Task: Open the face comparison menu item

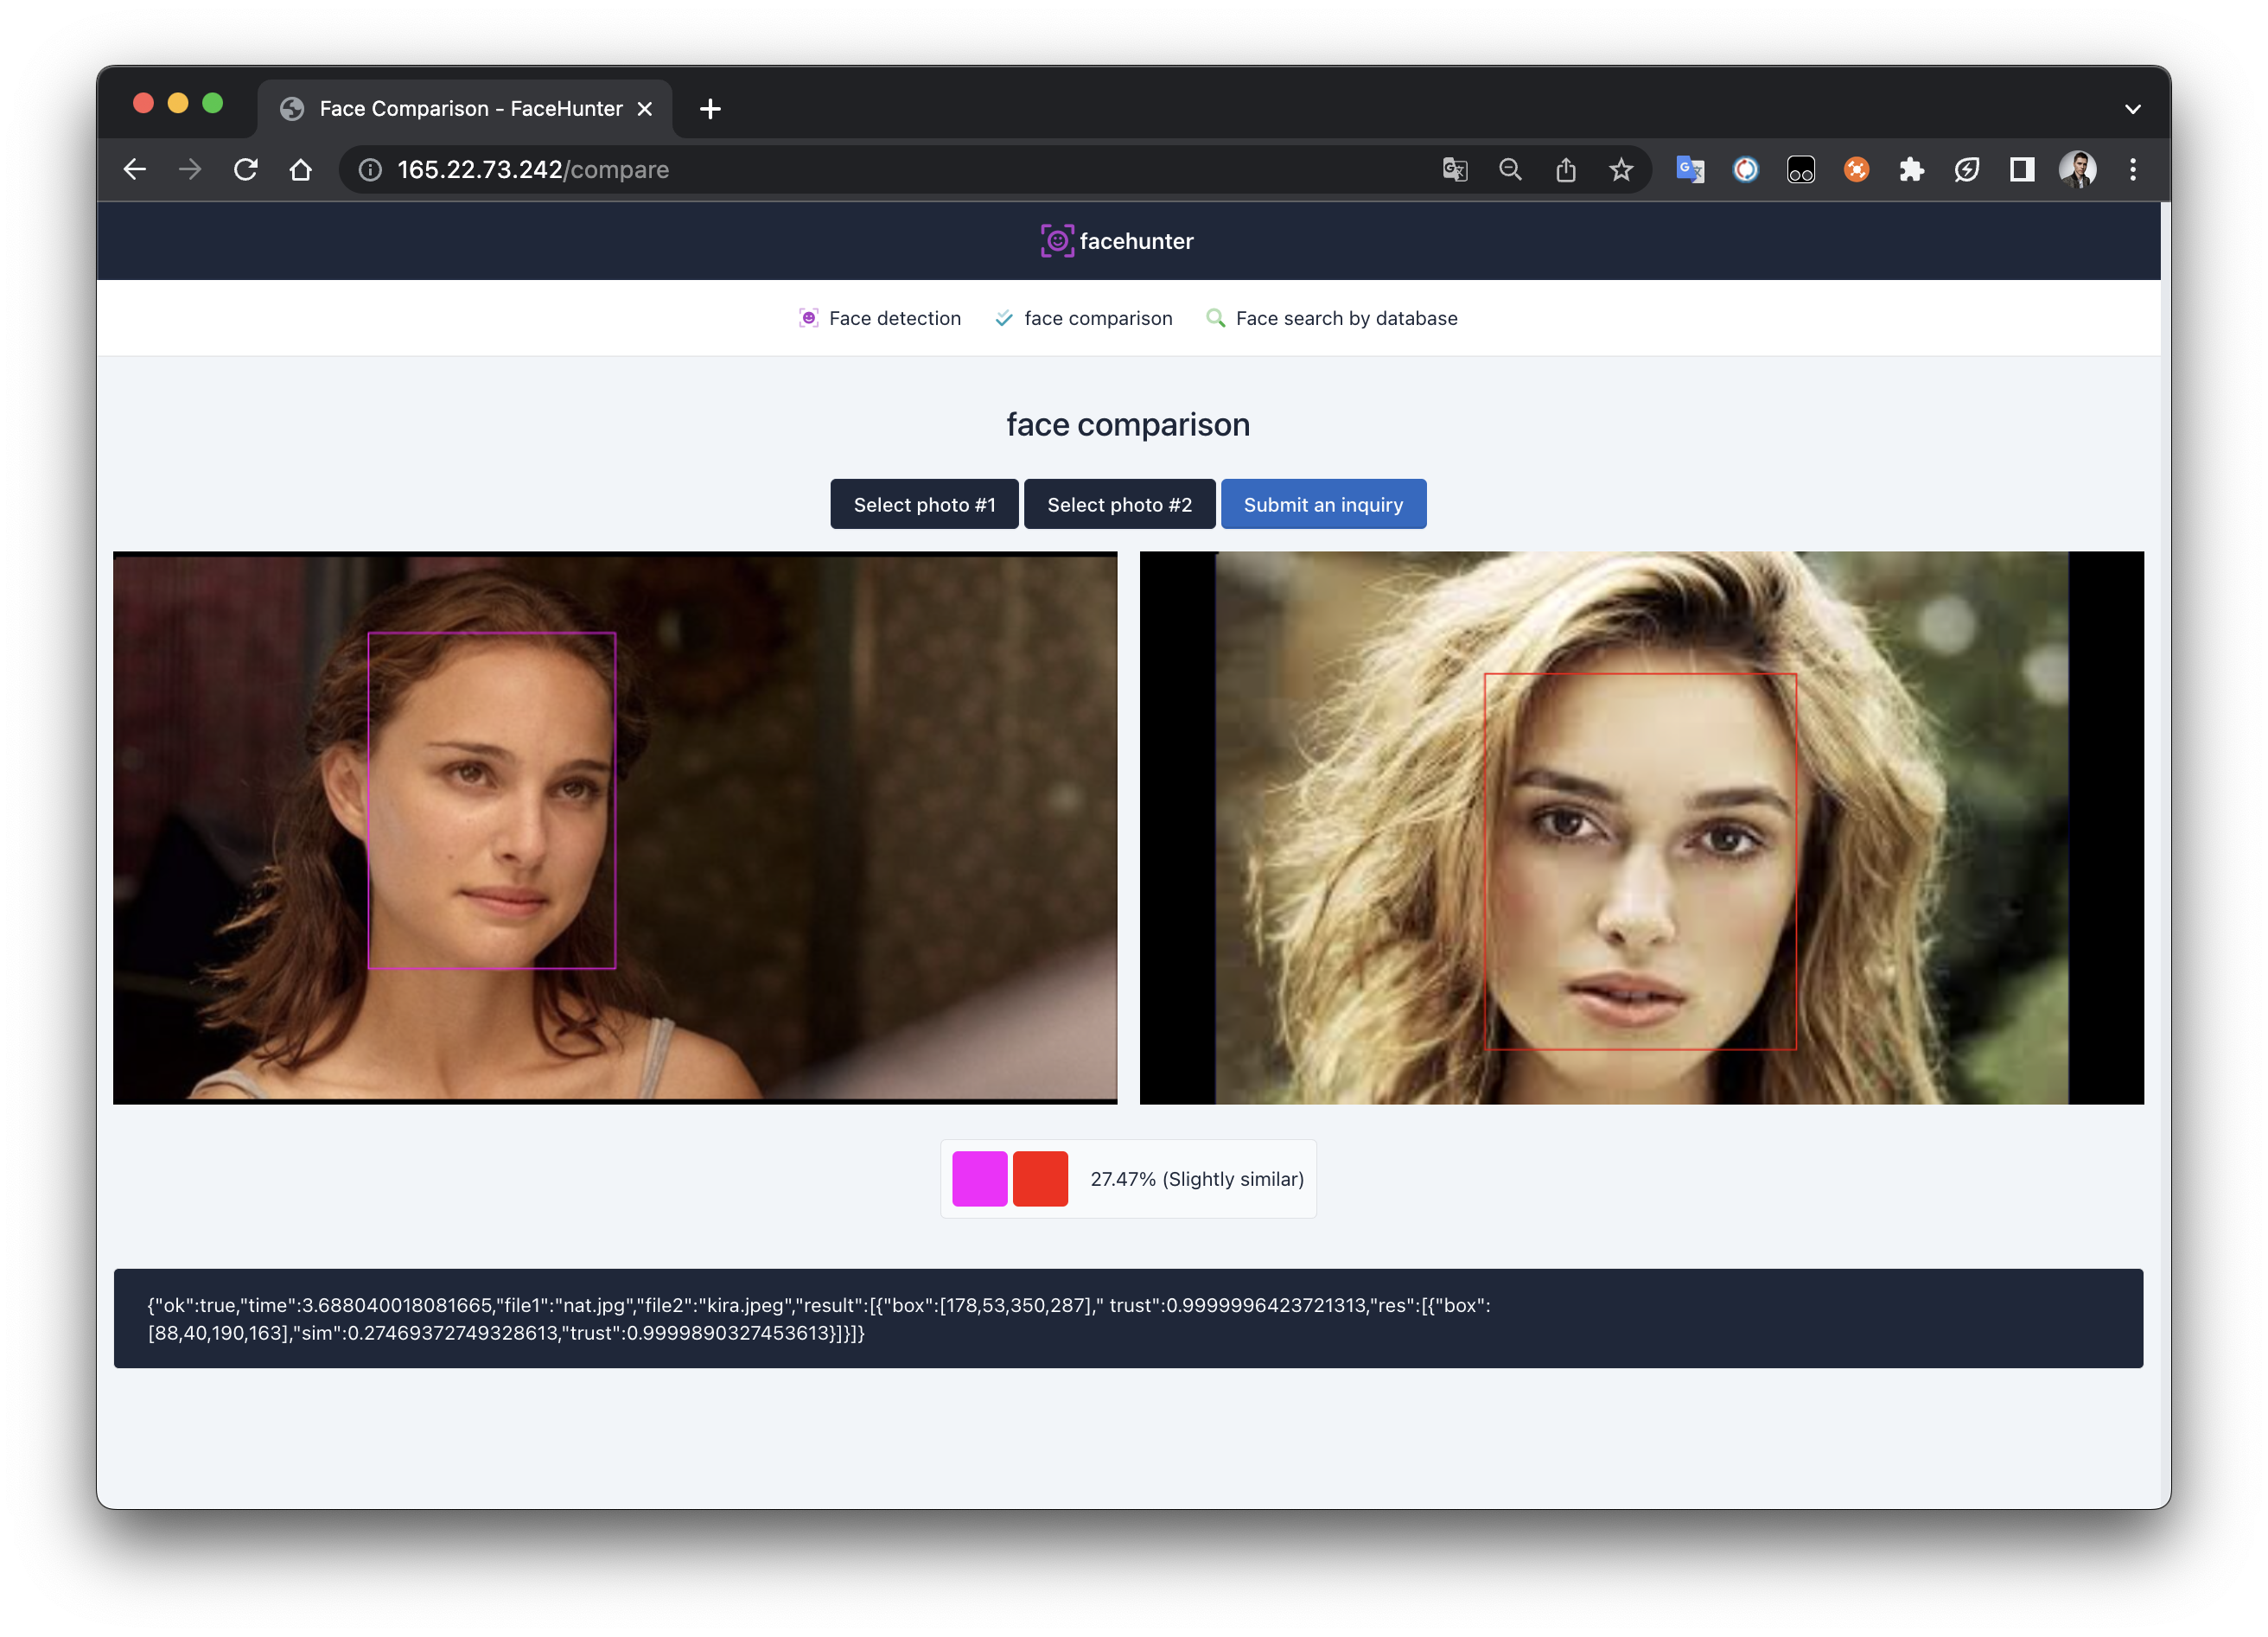Action: (x=1084, y=318)
